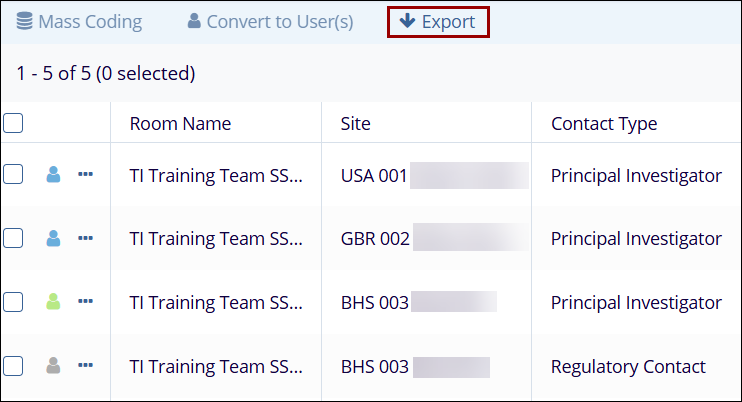Click the Room Name cell in the GBR 002 row
742x402 pixels.
pyautogui.click(x=215, y=239)
